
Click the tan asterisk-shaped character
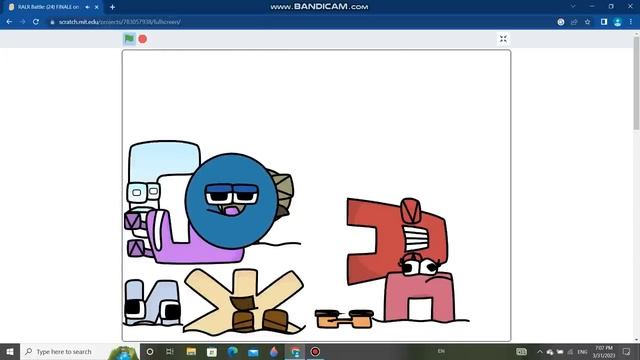pos(244,301)
